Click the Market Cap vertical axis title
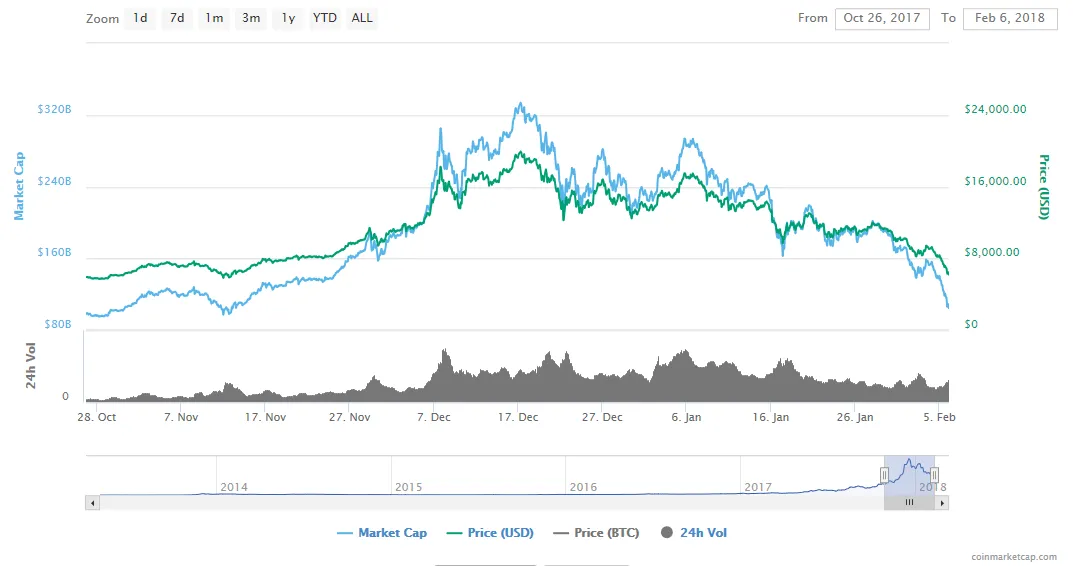 click(x=18, y=186)
